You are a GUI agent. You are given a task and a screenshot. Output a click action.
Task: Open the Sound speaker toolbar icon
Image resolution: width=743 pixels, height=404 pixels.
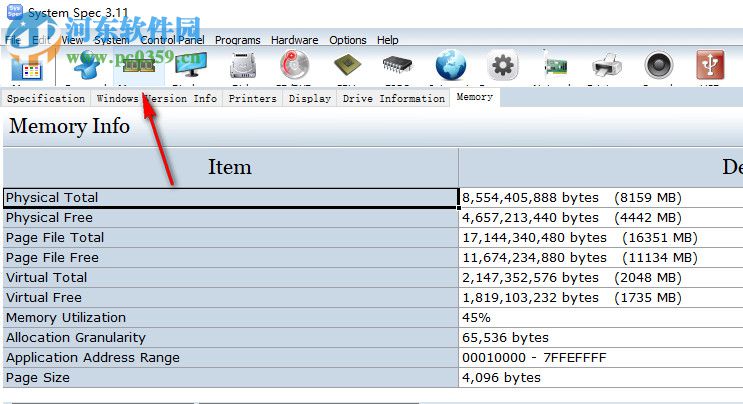pos(659,65)
